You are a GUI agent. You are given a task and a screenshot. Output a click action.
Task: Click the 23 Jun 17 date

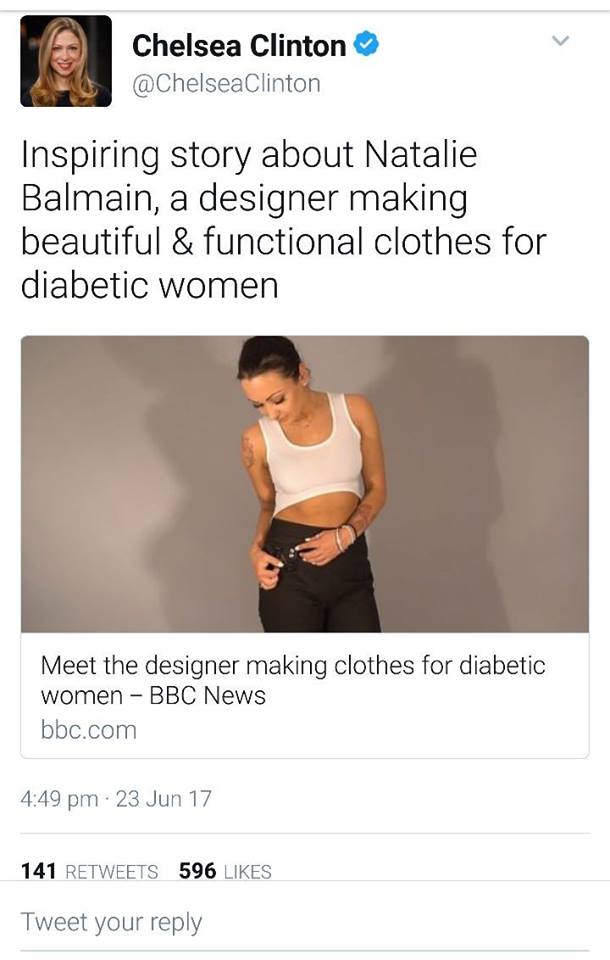click(x=164, y=798)
